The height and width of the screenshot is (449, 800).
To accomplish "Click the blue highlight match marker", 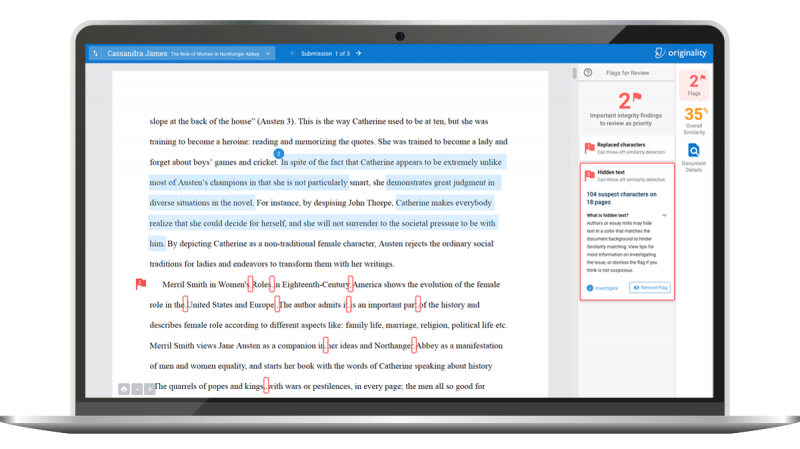I will [x=265, y=153].
